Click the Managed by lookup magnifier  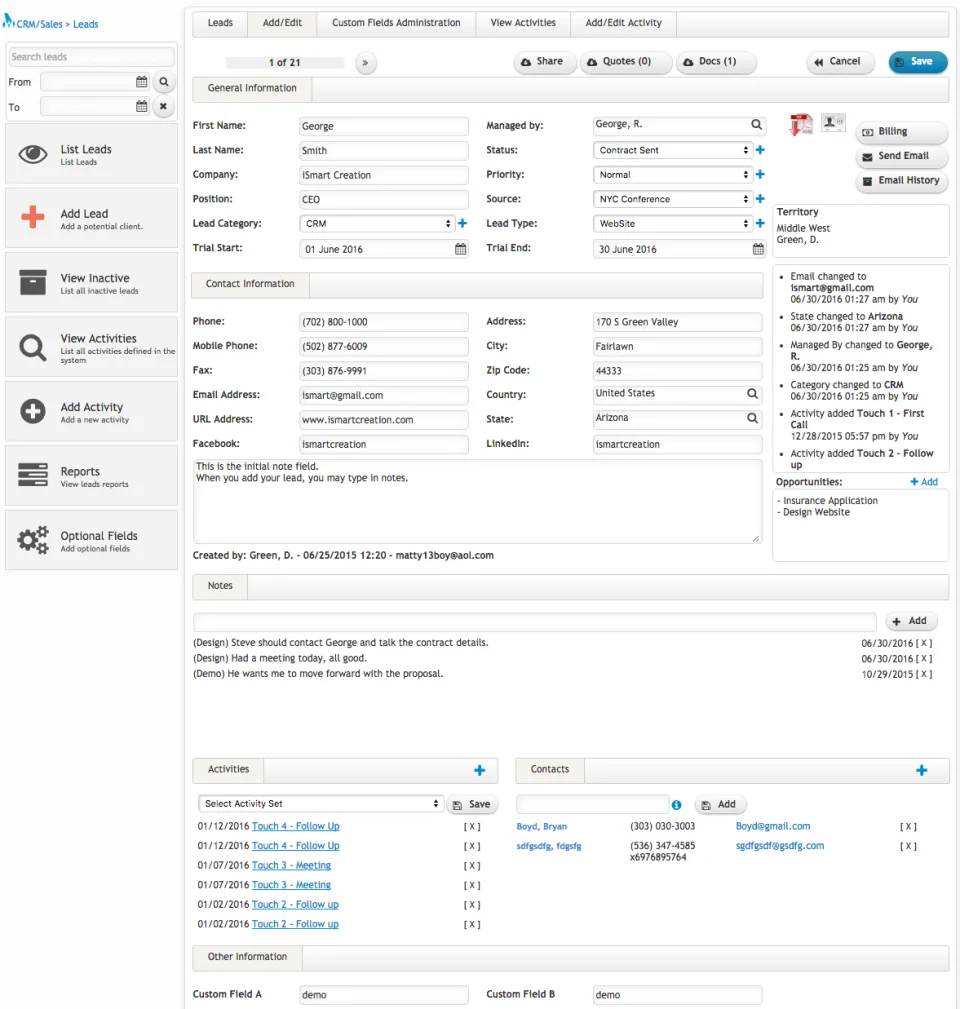(757, 124)
